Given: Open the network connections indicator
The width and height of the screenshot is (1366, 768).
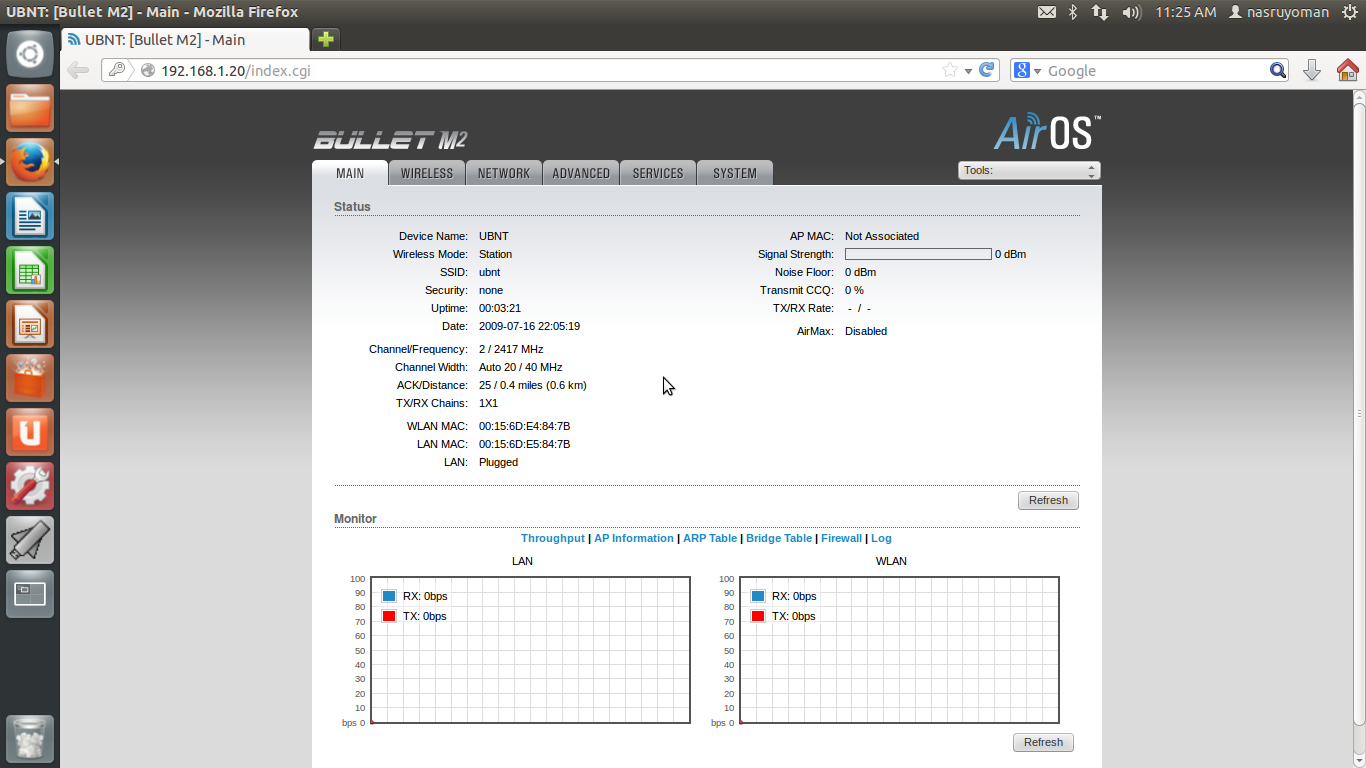Looking at the screenshot, I should tap(1100, 12).
